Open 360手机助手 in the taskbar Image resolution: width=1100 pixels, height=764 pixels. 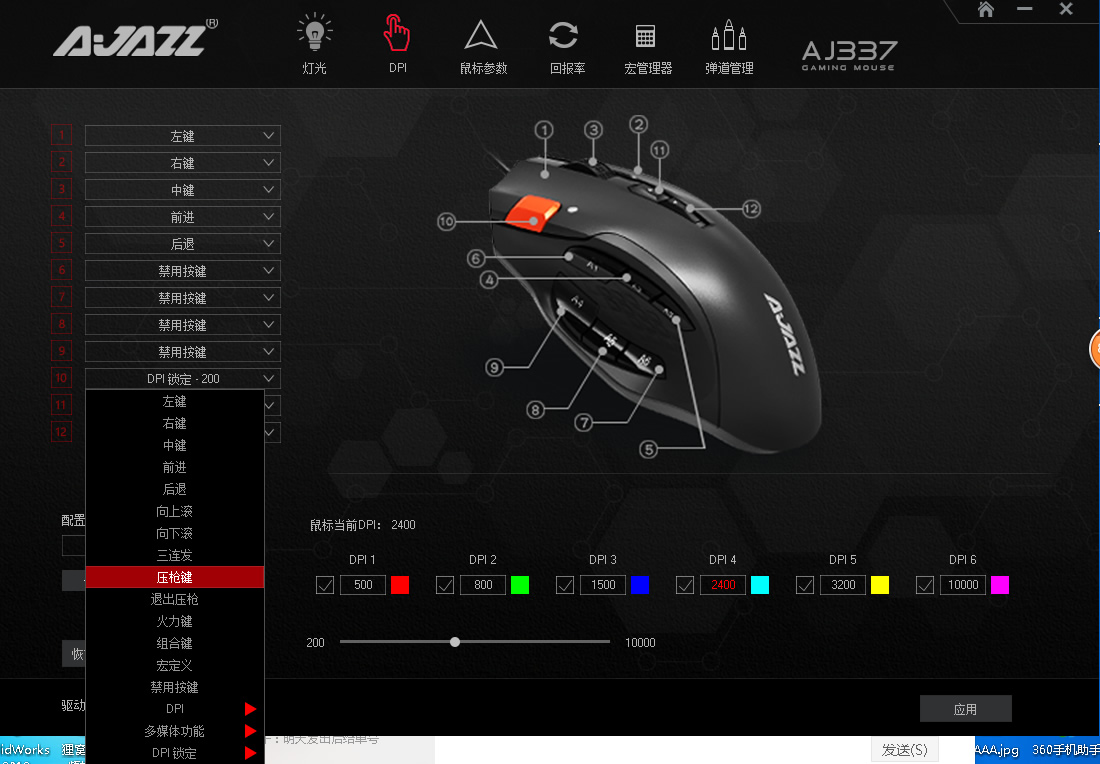point(1065,750)
